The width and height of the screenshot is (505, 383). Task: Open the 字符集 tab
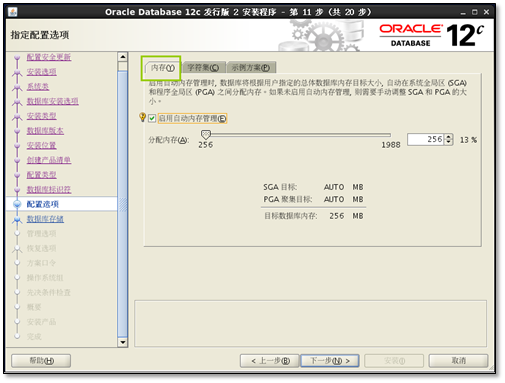(203, 68)
